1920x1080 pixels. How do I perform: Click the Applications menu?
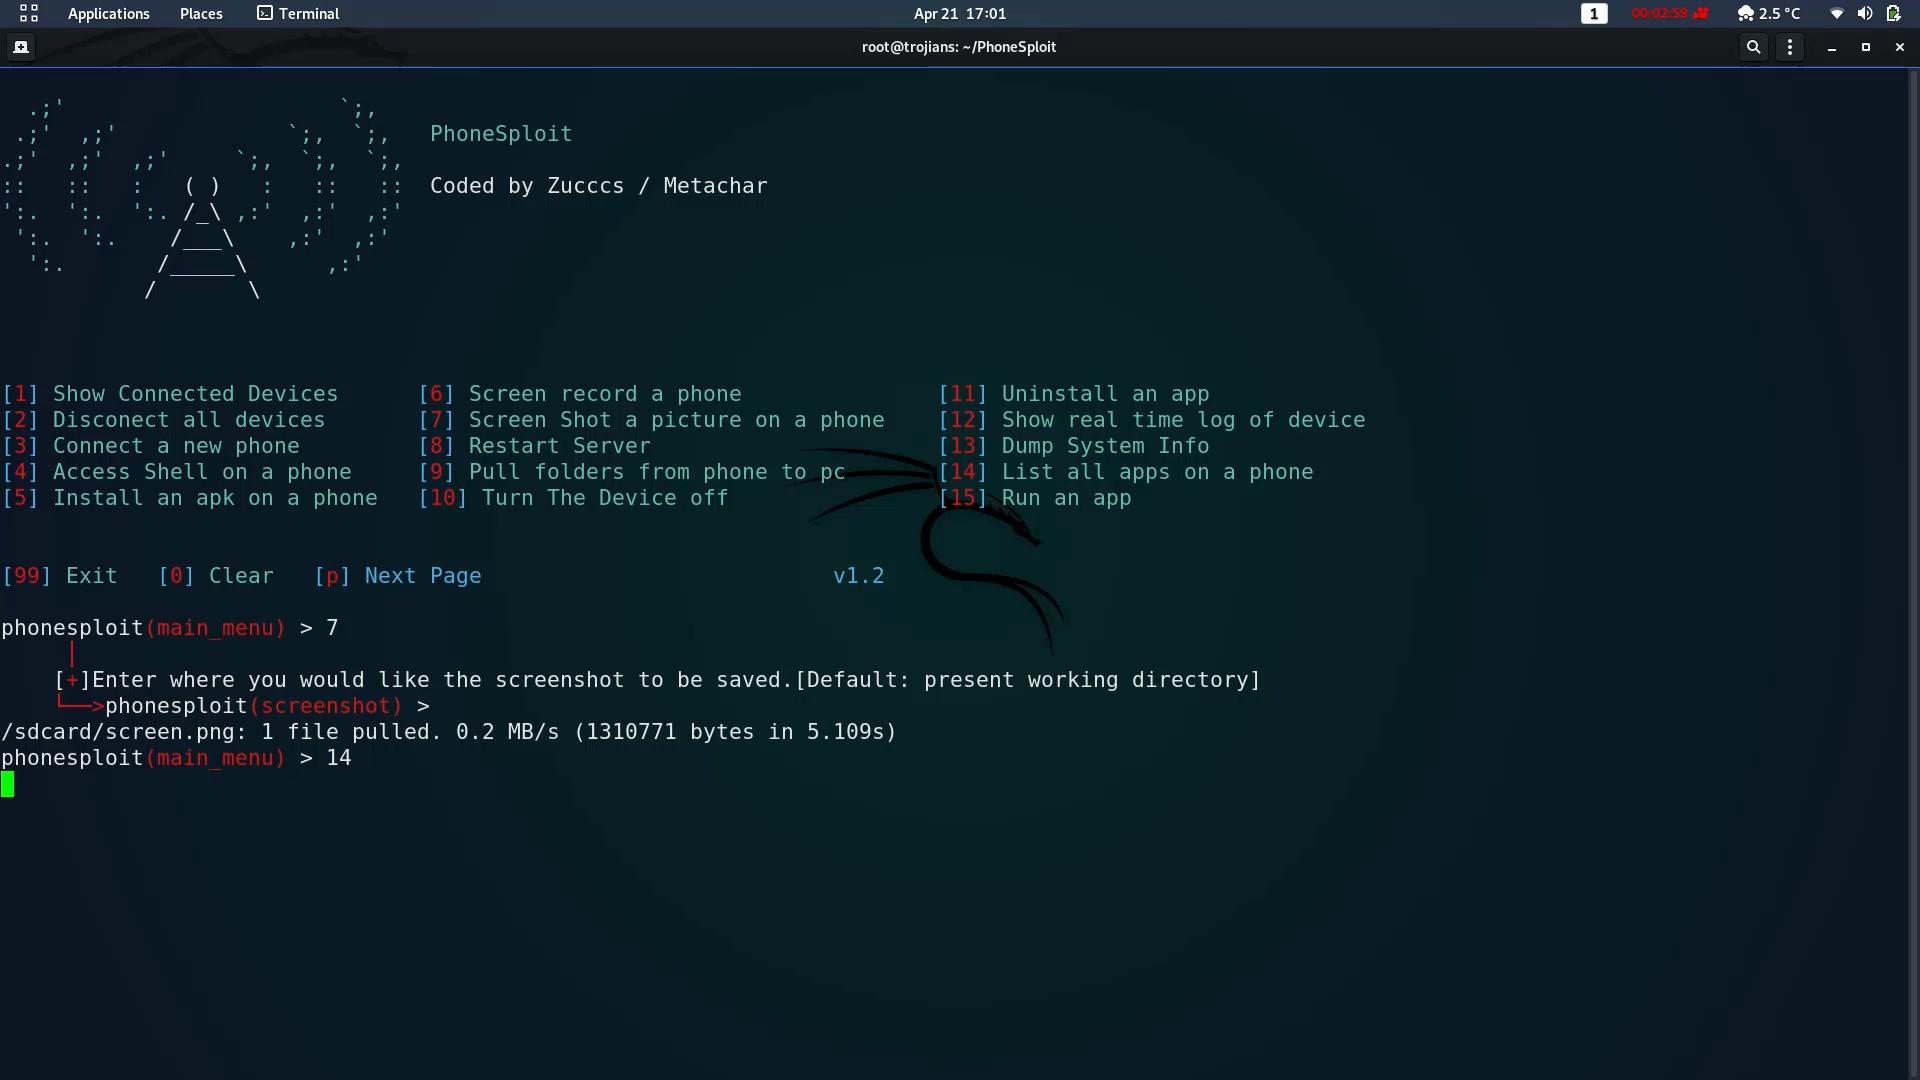point(108,13)
